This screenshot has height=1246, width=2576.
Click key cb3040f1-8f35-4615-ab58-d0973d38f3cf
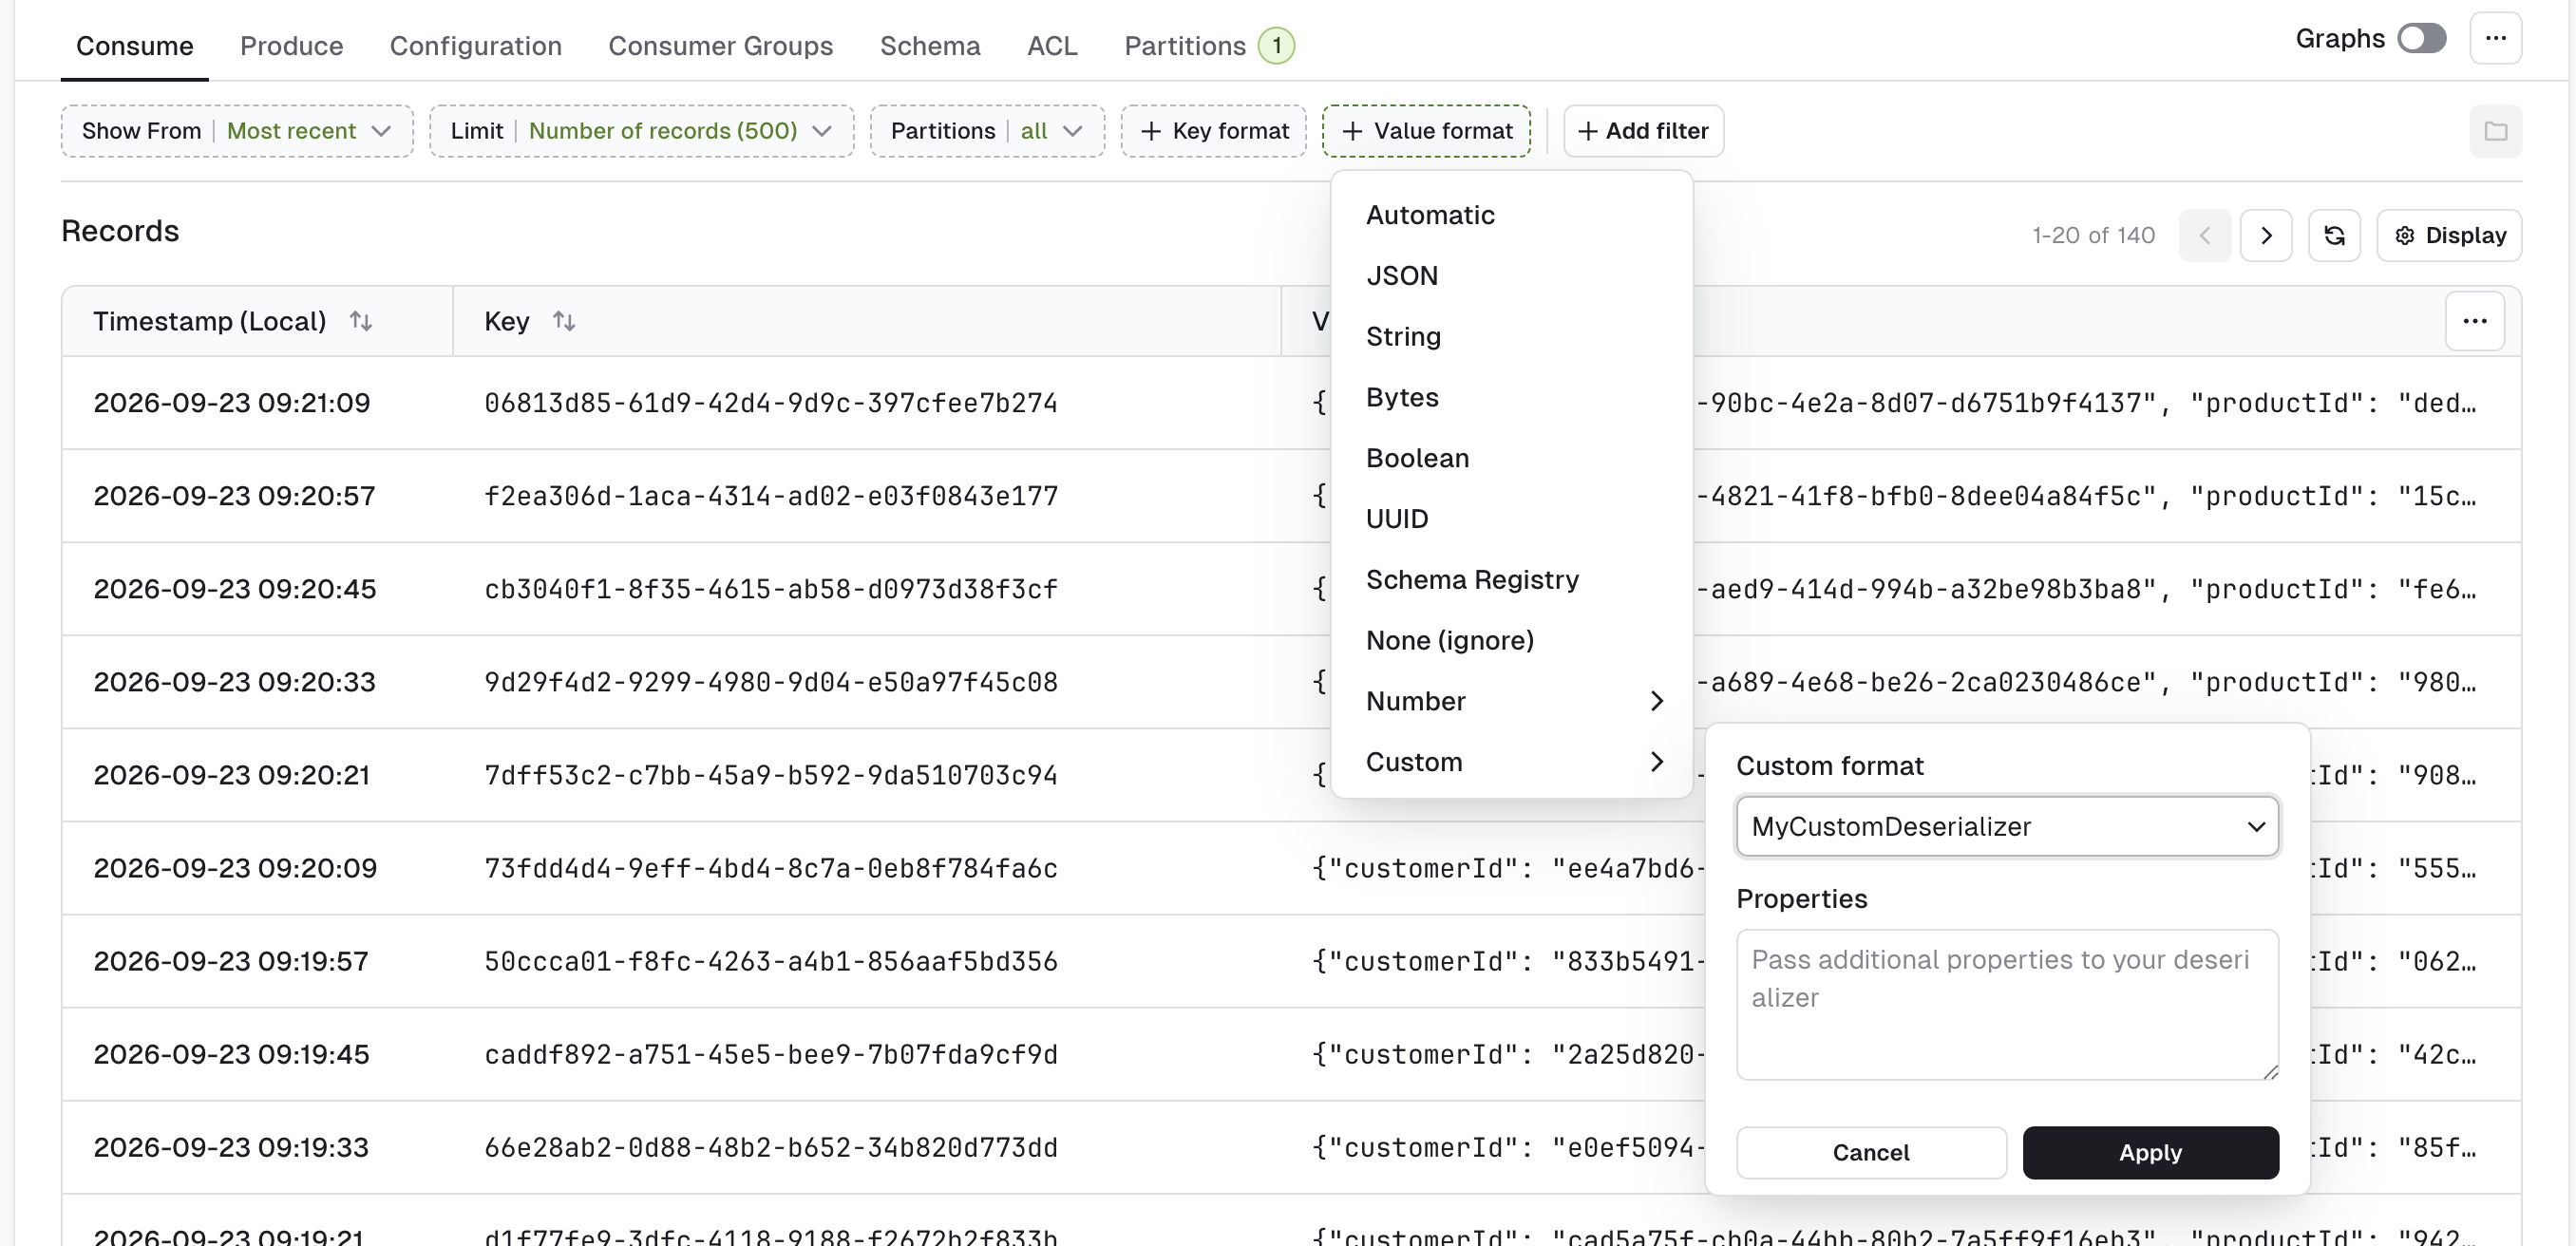pyautogui.click(x=770, y=589)
